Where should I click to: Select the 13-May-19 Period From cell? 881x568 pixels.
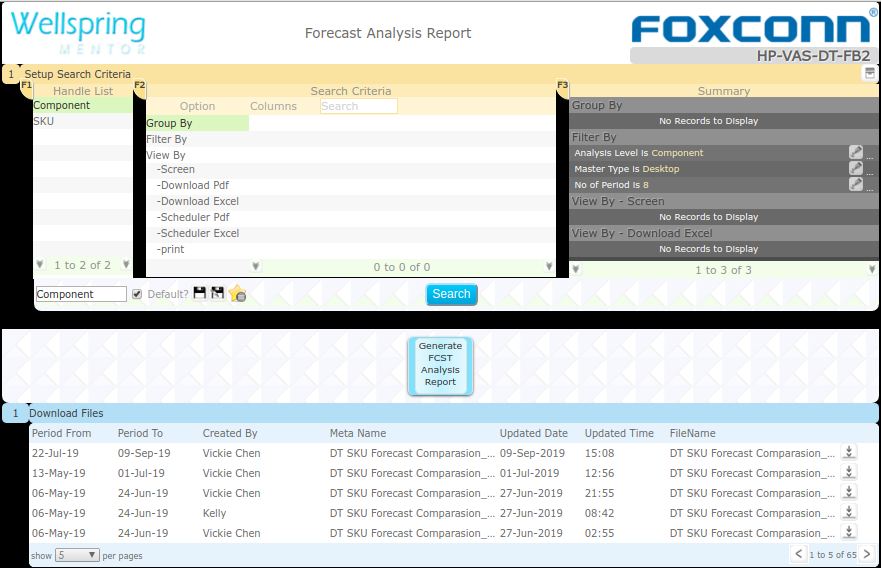click(x=58, y=473)
